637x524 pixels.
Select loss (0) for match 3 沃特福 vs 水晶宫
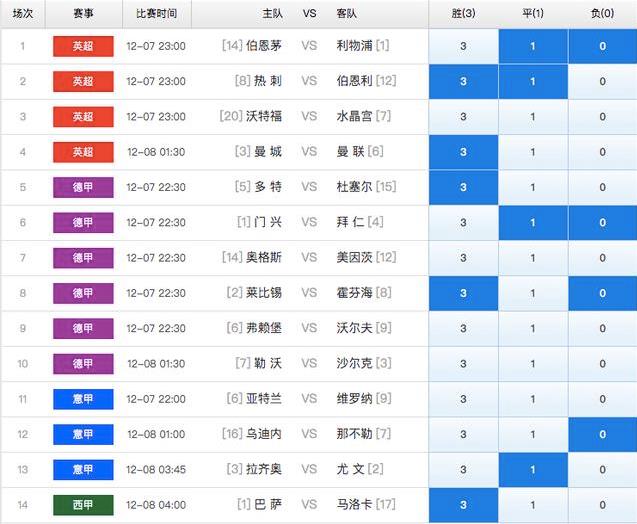(602, 117)
